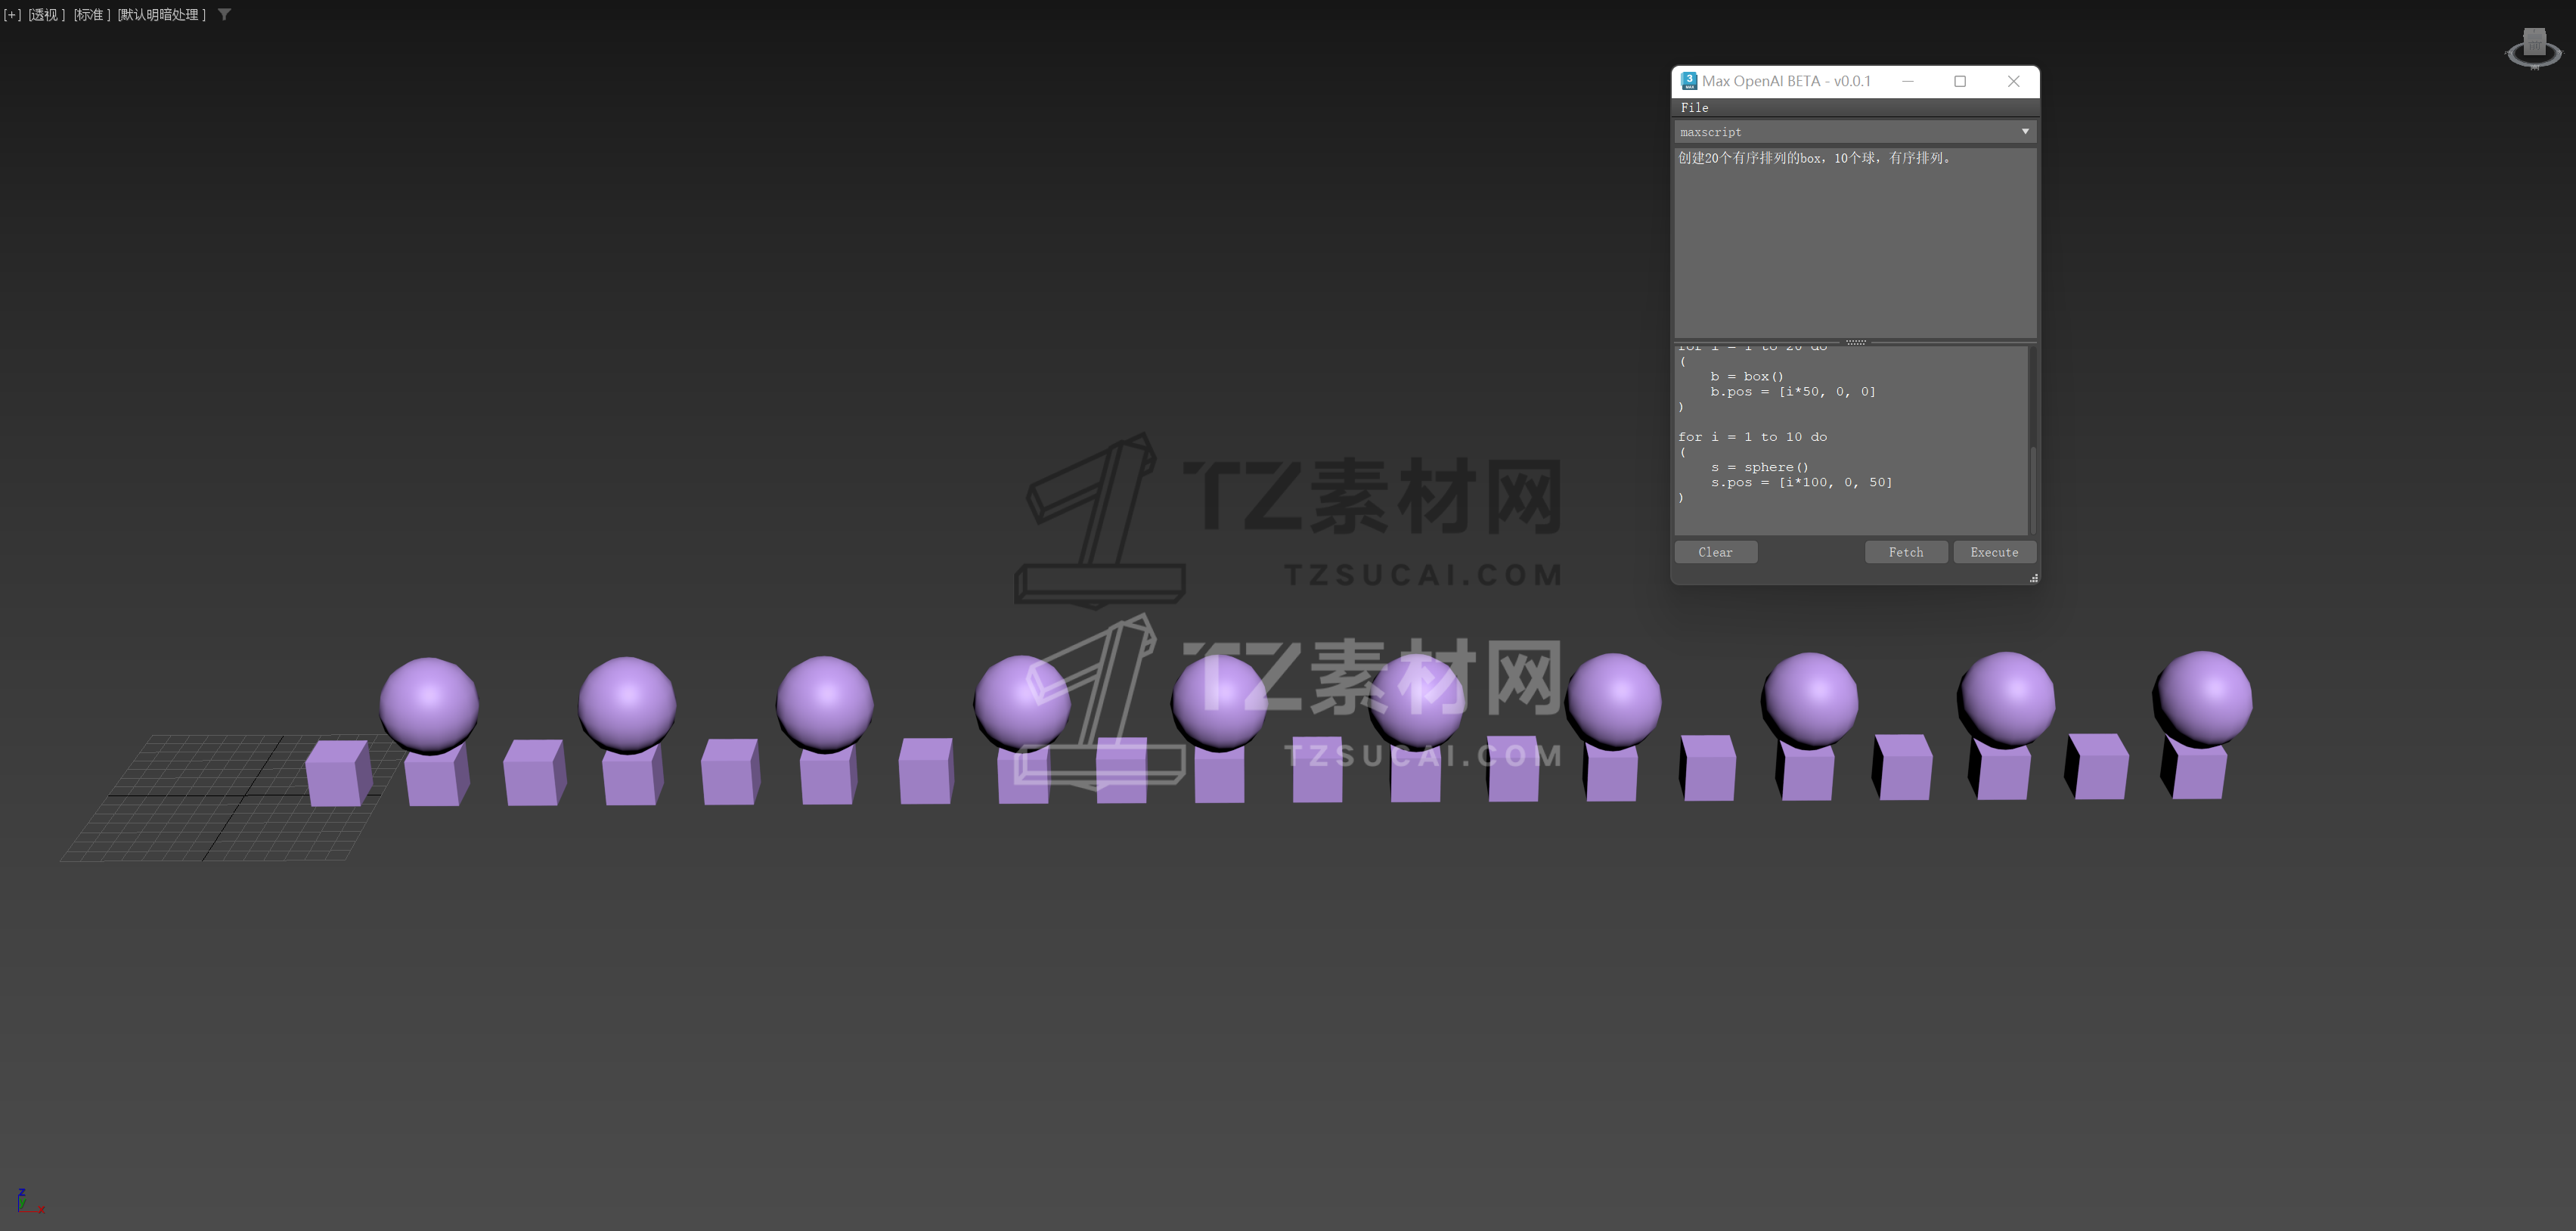The width and height of the screenshot is (2576, 1231).
Task: Open the File menu in Max OpenAI
Action: [x=1694, y=107]
